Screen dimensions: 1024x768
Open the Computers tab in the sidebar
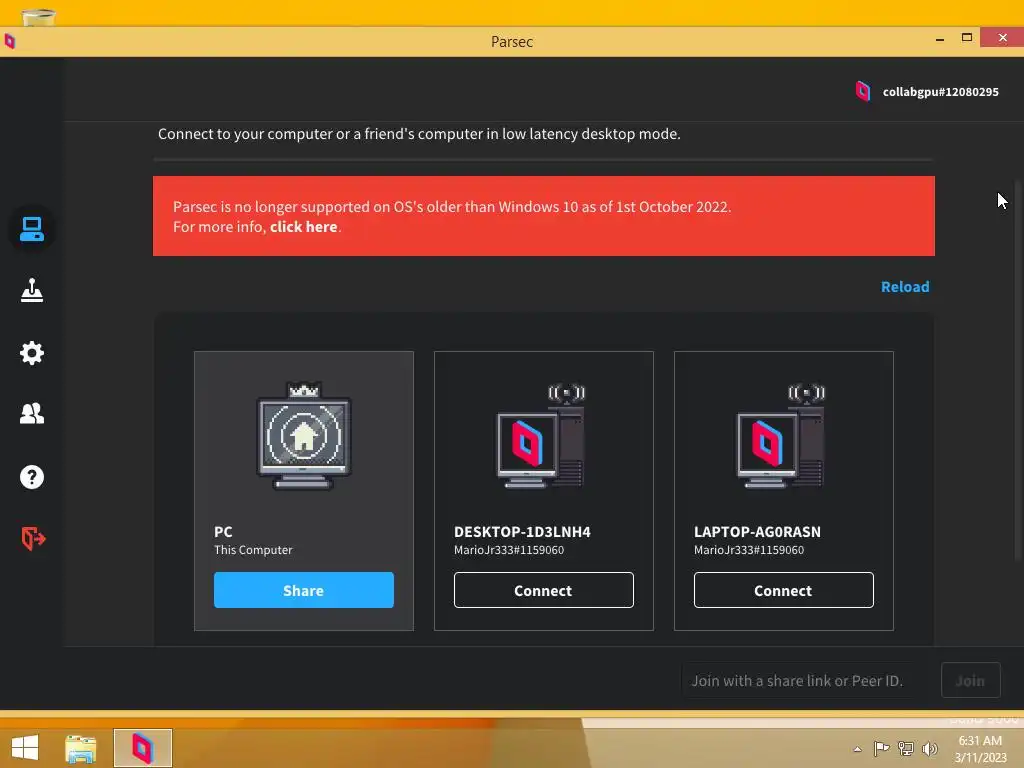pos(31,229)
